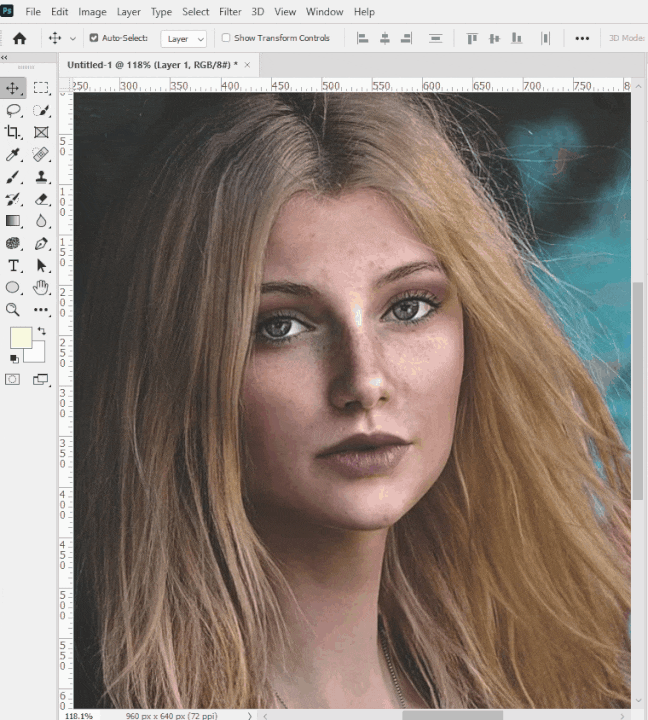Select the Horizontal Type tool

(x=13, y=265)
